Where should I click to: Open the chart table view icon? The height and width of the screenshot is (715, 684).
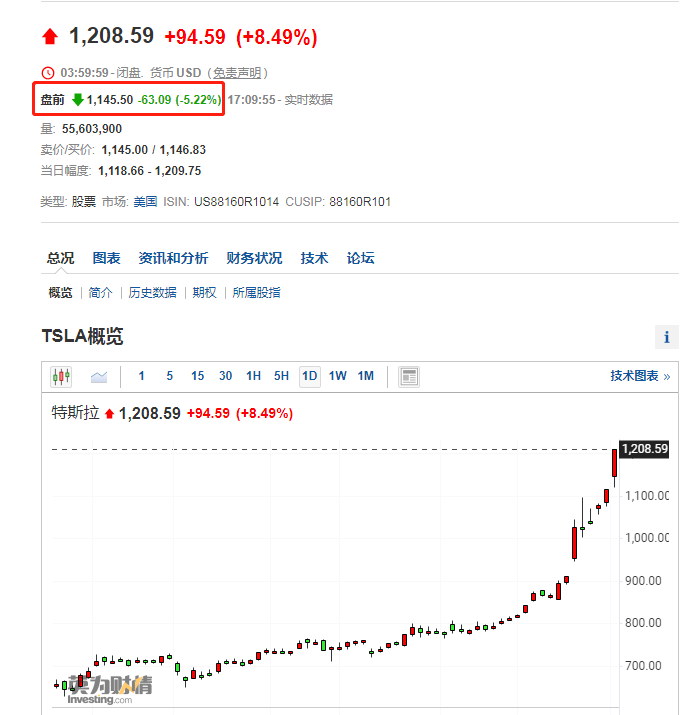click(409, 377)
